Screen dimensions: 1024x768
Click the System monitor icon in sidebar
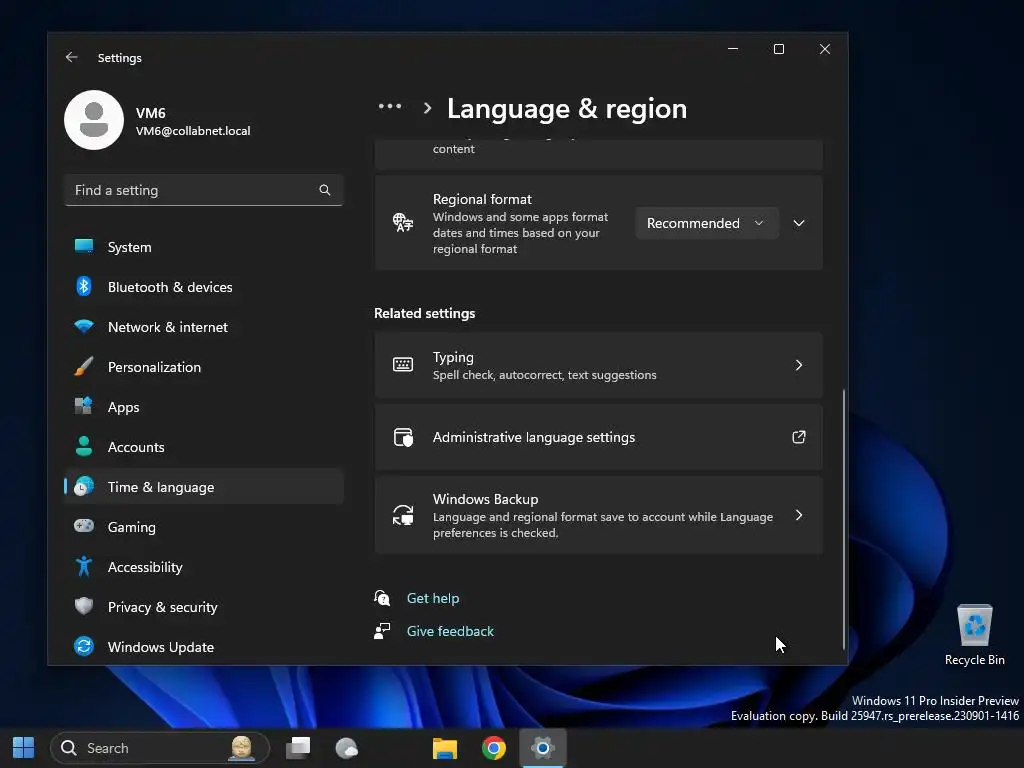pyautogui.click(x=84, y=246)
